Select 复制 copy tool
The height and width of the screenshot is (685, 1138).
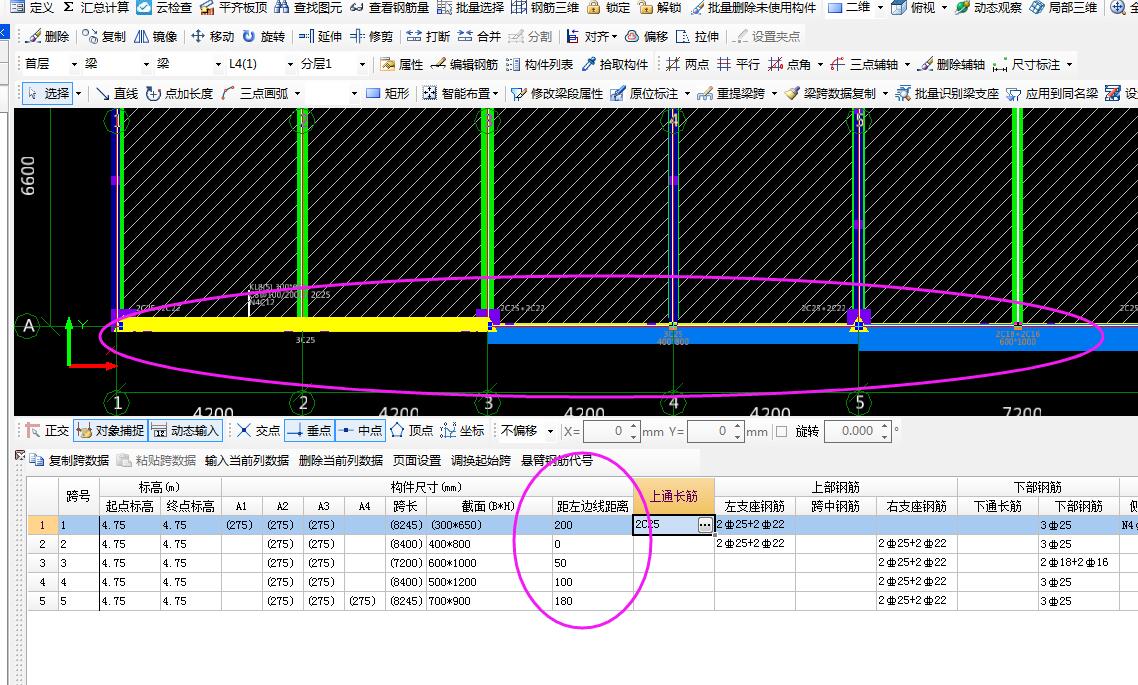point(104,36)
